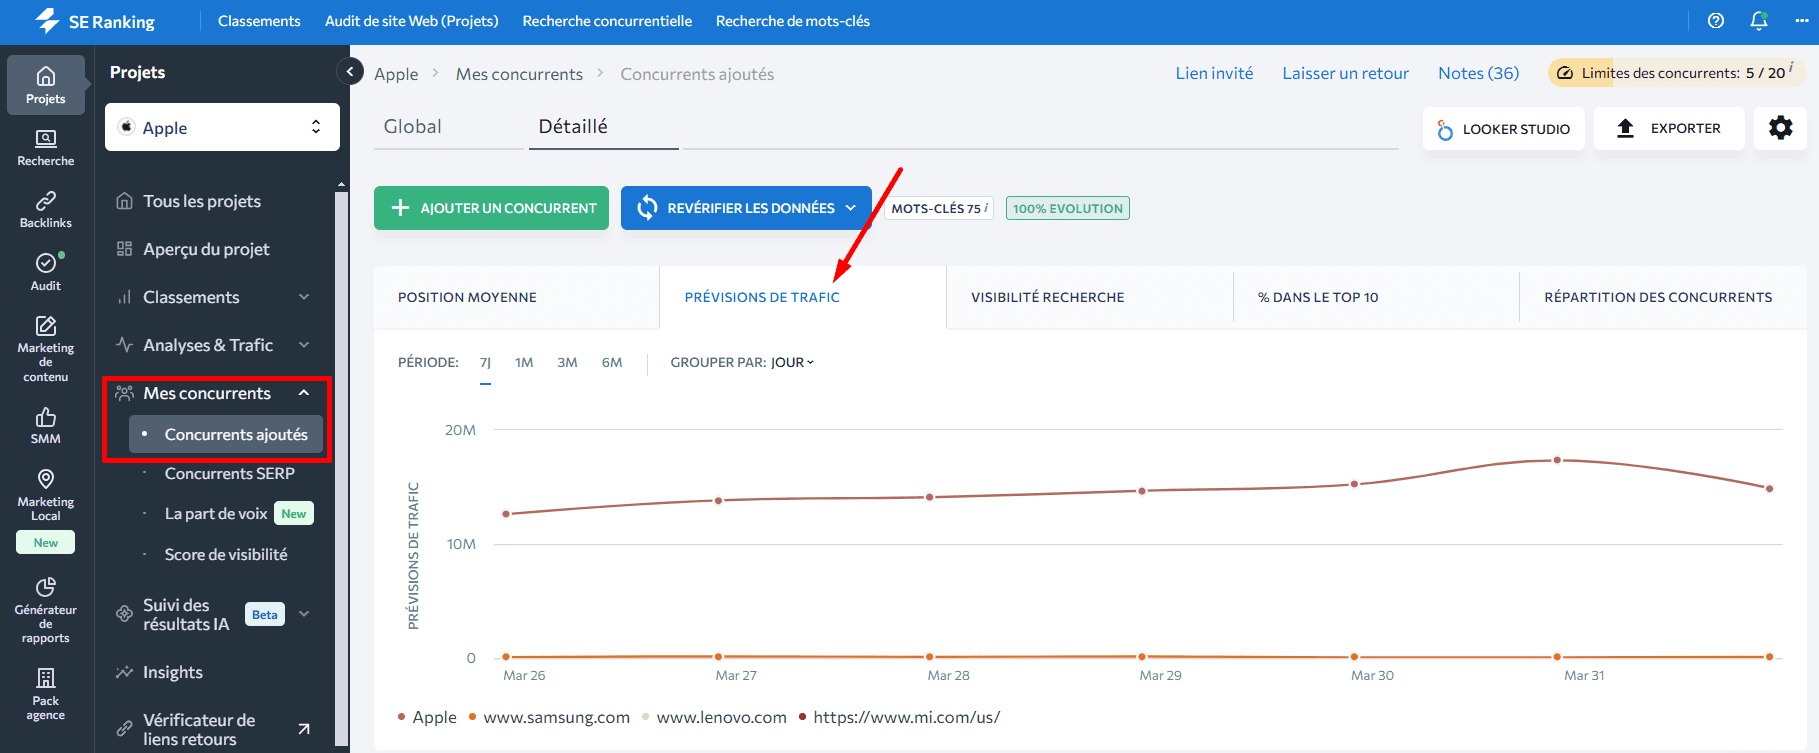1819x753 pixels.
Task: Open Audit de site Web (Projets) menu
Action: tap(411, 21)
